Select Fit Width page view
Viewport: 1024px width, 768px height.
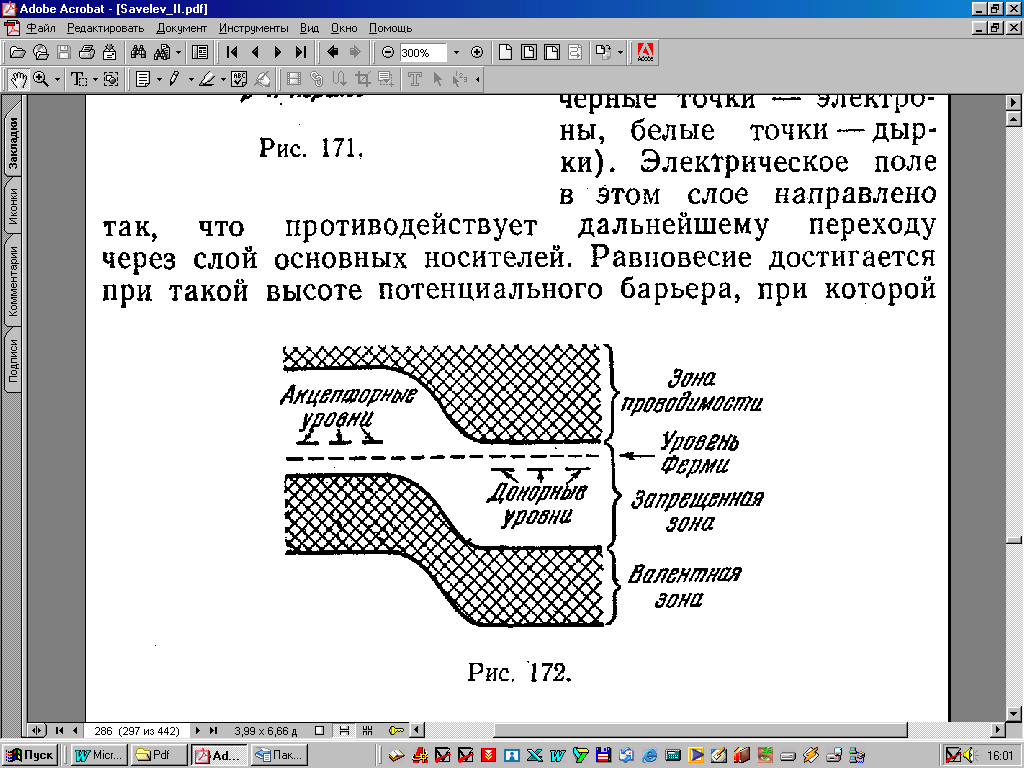[552, 52]
